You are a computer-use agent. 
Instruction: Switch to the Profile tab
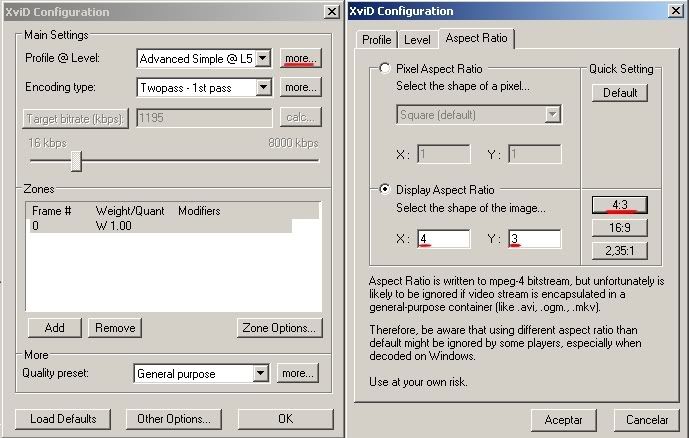tap(377, 40)
